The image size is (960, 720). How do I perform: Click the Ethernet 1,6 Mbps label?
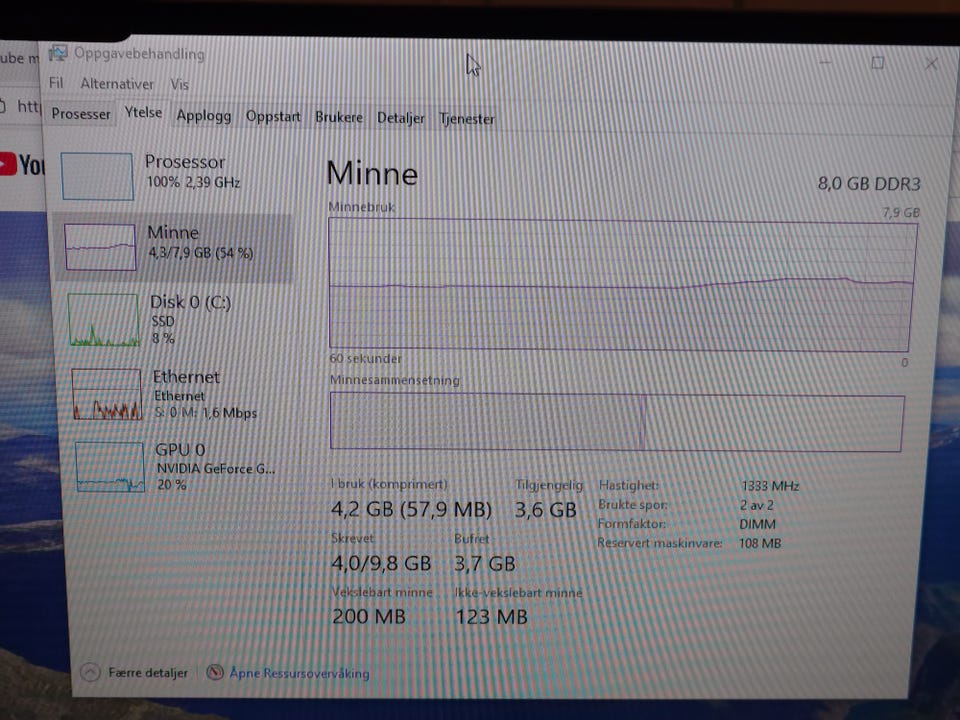point(205,394)
